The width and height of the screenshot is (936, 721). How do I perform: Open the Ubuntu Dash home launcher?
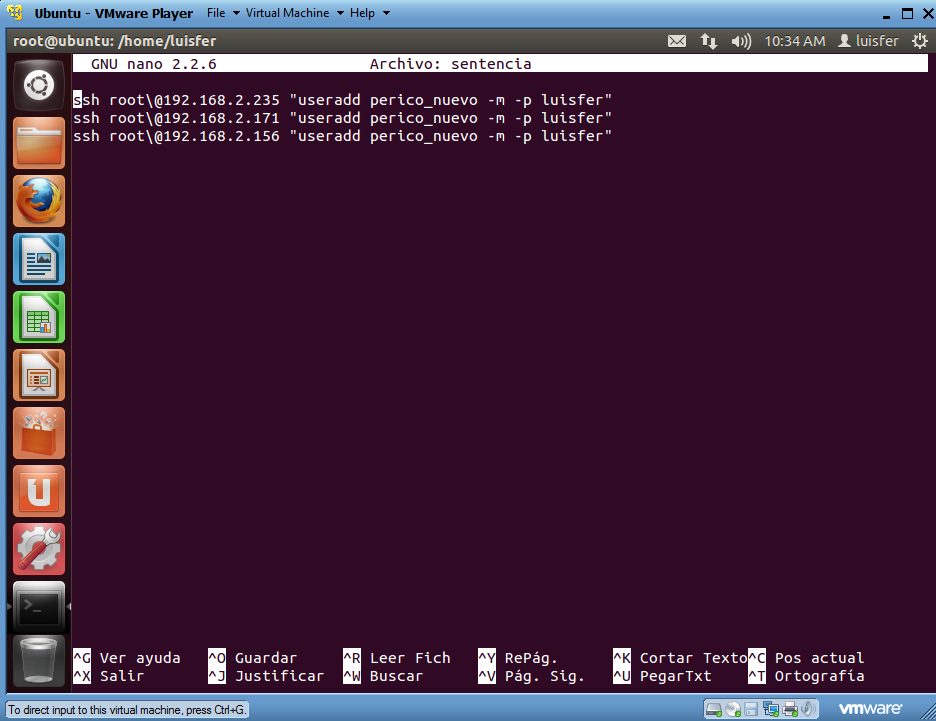(39, 85)
